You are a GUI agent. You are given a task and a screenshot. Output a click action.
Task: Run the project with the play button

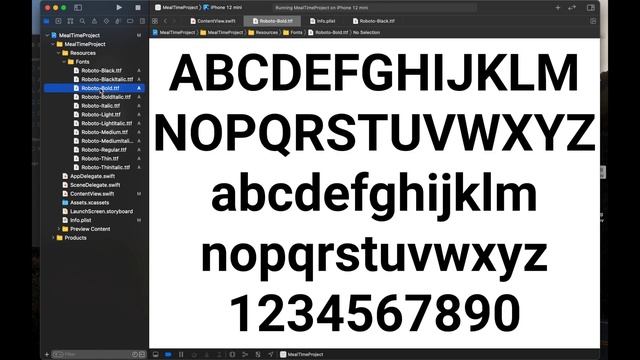pyautogui.click(x=119, y=7)
